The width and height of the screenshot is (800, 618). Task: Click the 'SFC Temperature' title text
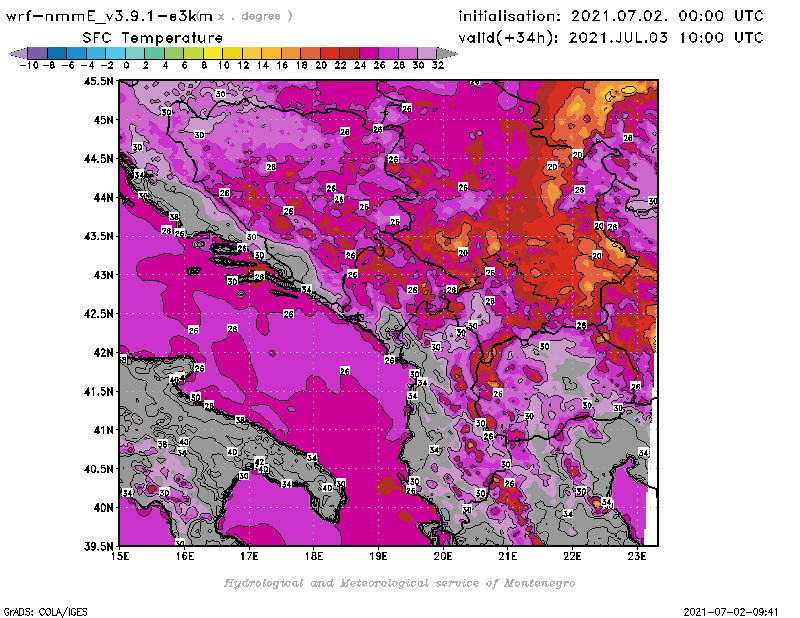[x=153, y=38]
